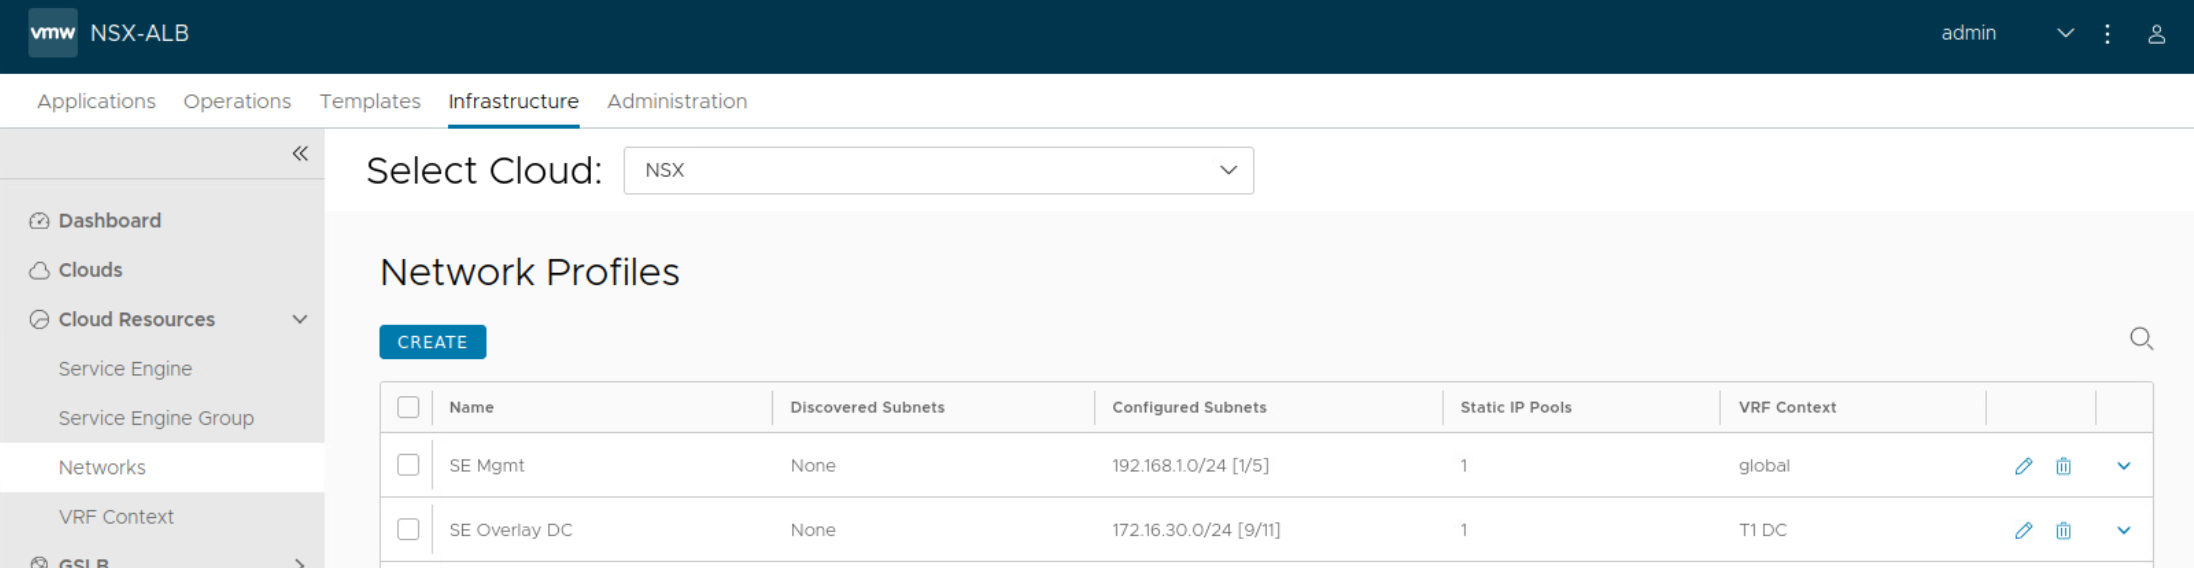Open the user profile icon in header
The width and height of the screenshot is (2194, 568).
2156,34
